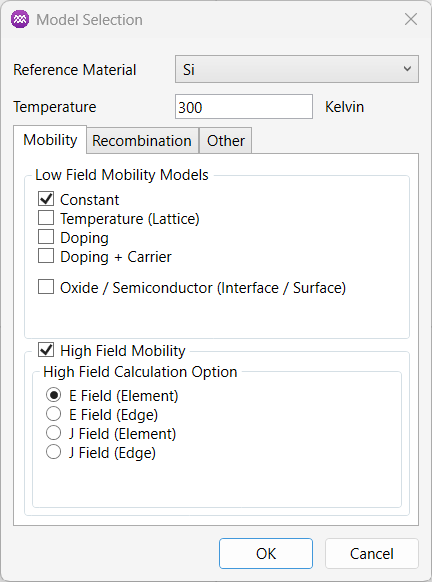Close the Model Selection dialog

coord(411,19)
